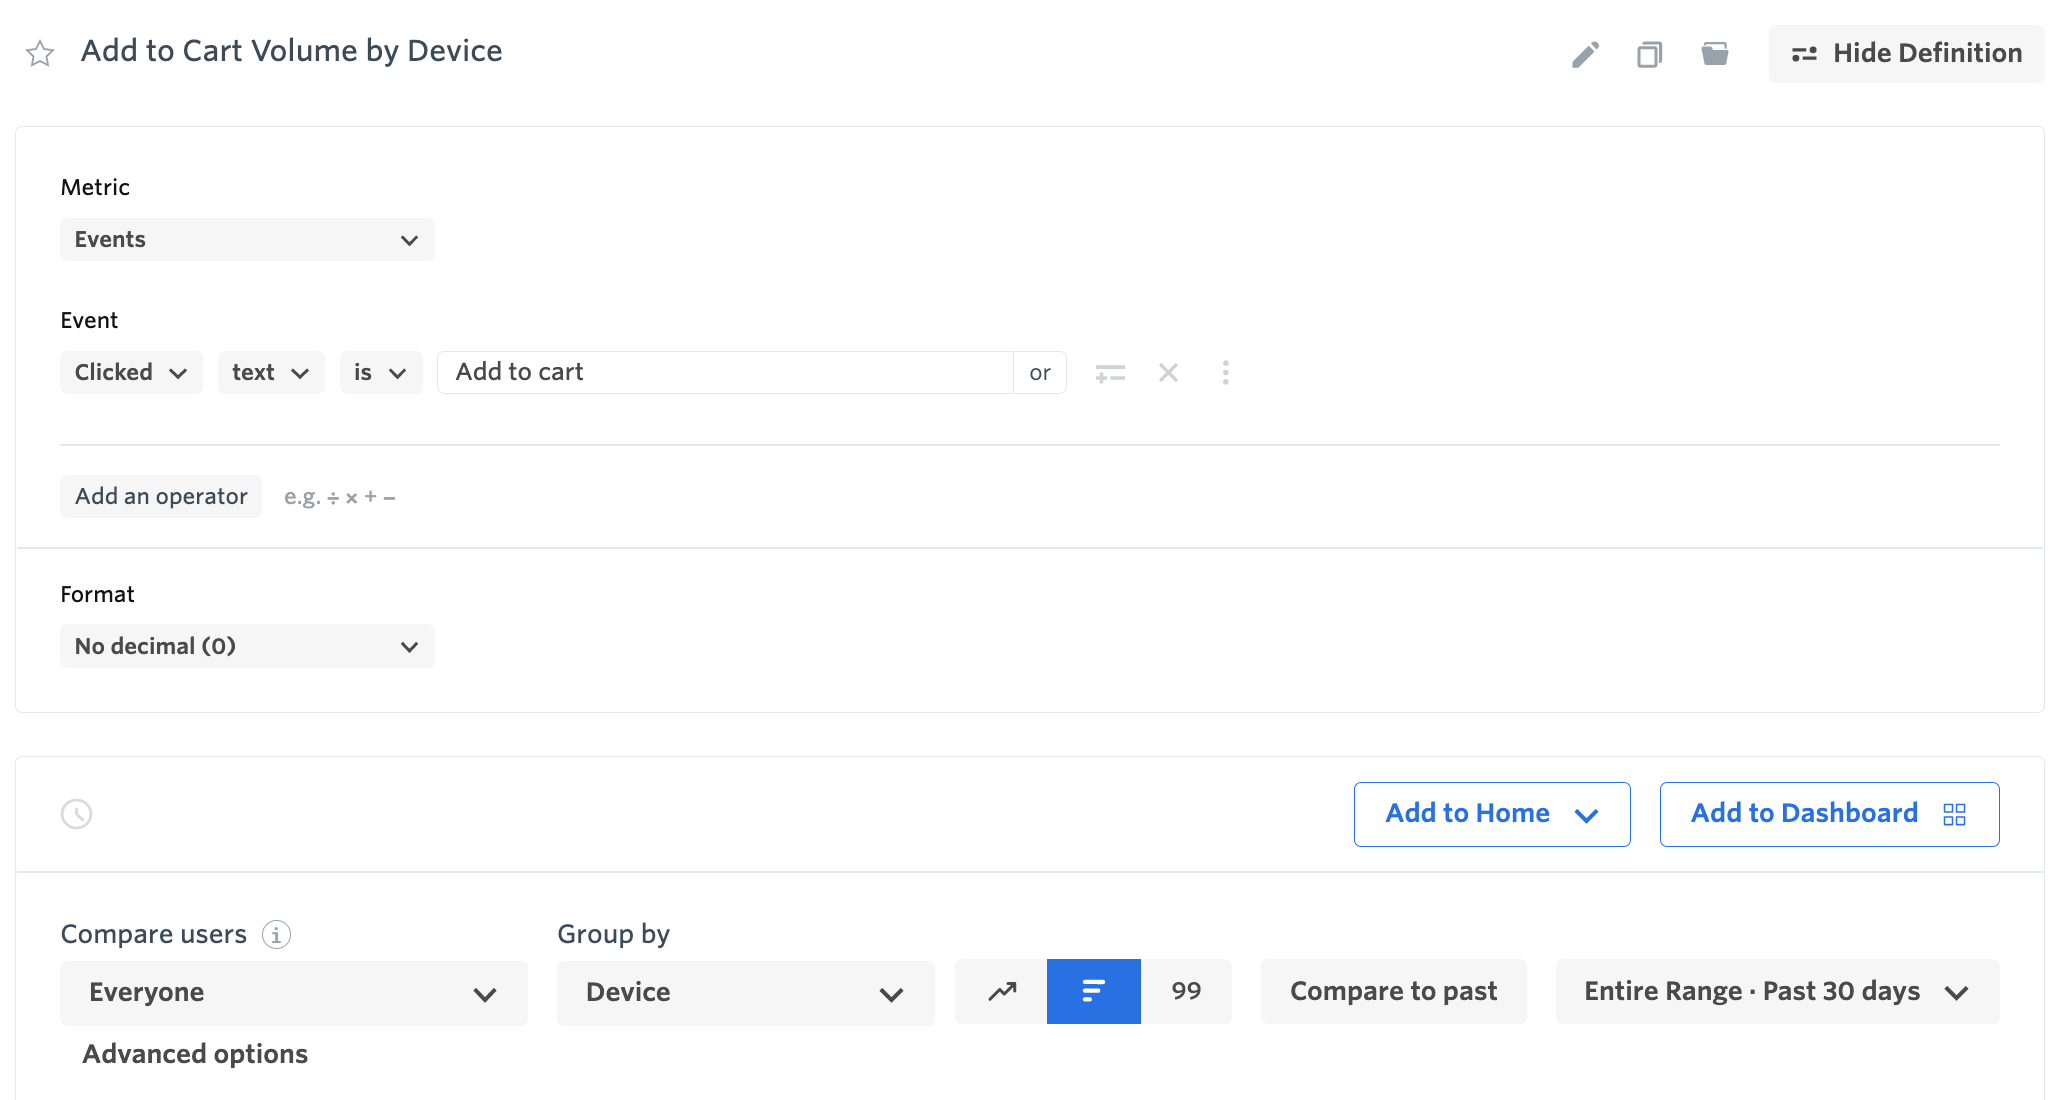Open the Metric Events dropdown
This screenshot has width=2062, height=1100.
pos(247,240)
